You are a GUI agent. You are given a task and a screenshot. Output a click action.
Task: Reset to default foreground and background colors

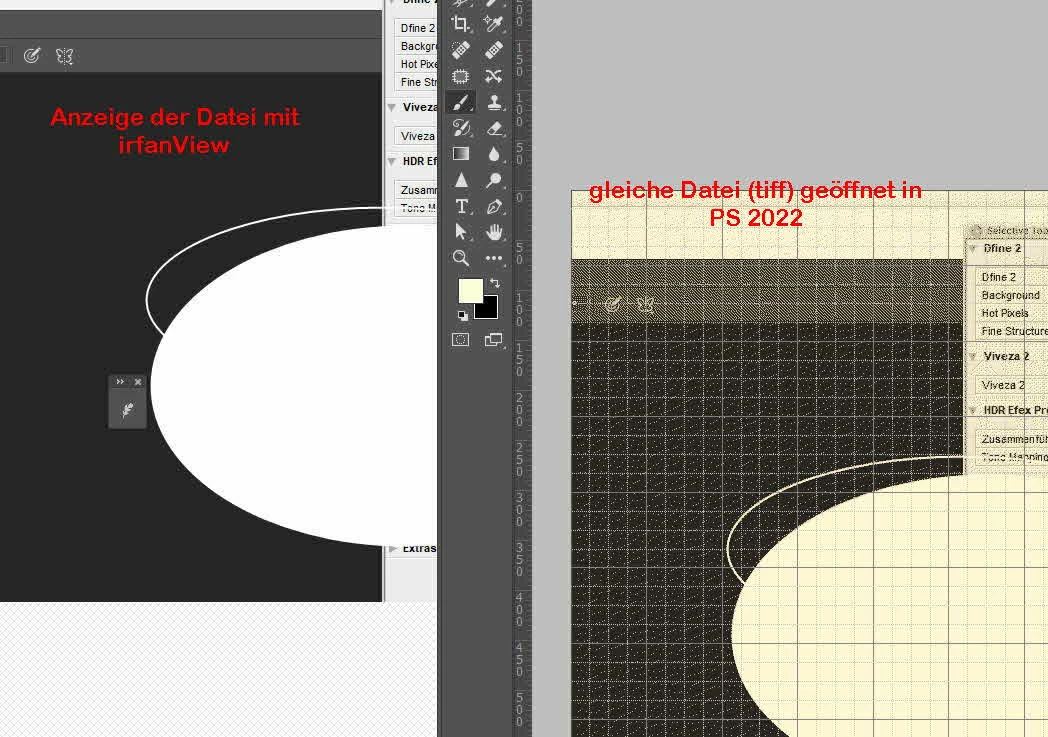[463, 315]
